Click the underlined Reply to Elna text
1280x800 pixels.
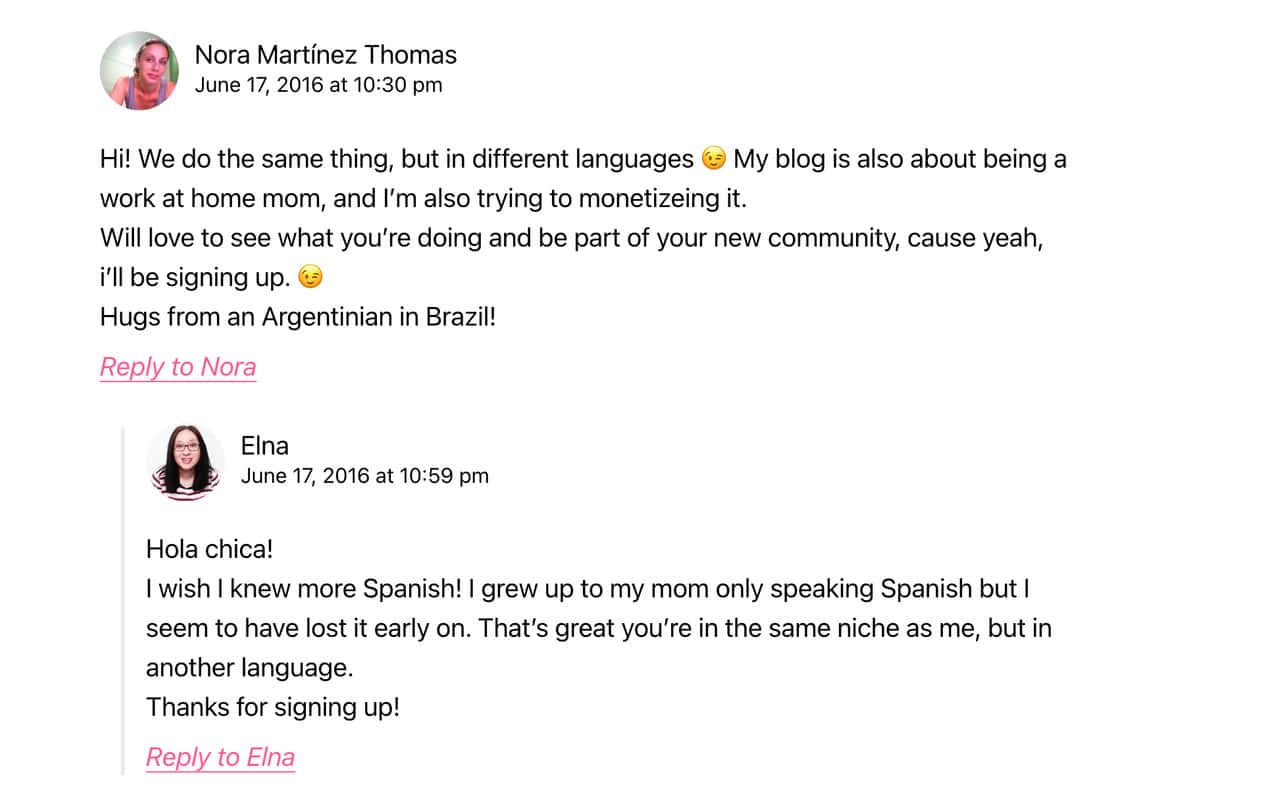(220, 757)
